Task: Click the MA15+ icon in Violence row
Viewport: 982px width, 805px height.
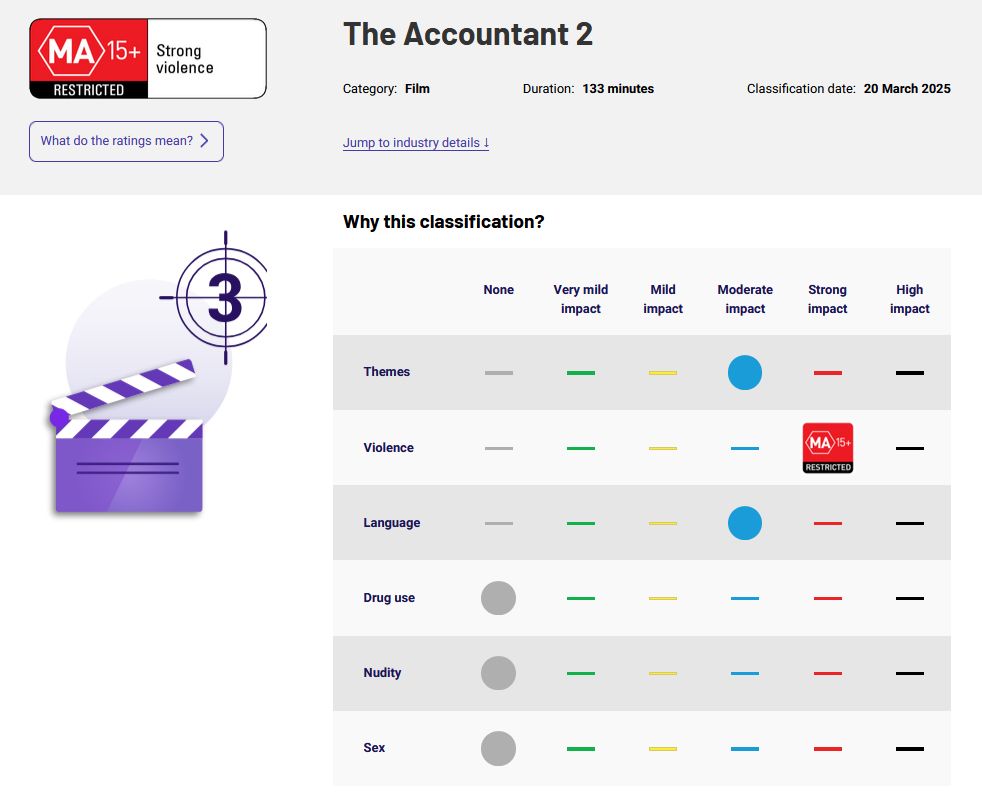Action: [x=827, y=448]
